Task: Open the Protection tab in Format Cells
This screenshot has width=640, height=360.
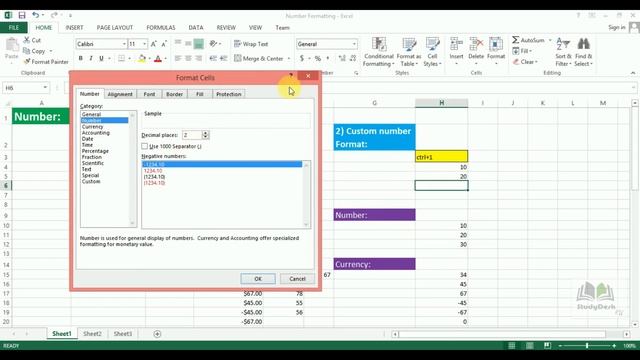Action: click(229, 94)
